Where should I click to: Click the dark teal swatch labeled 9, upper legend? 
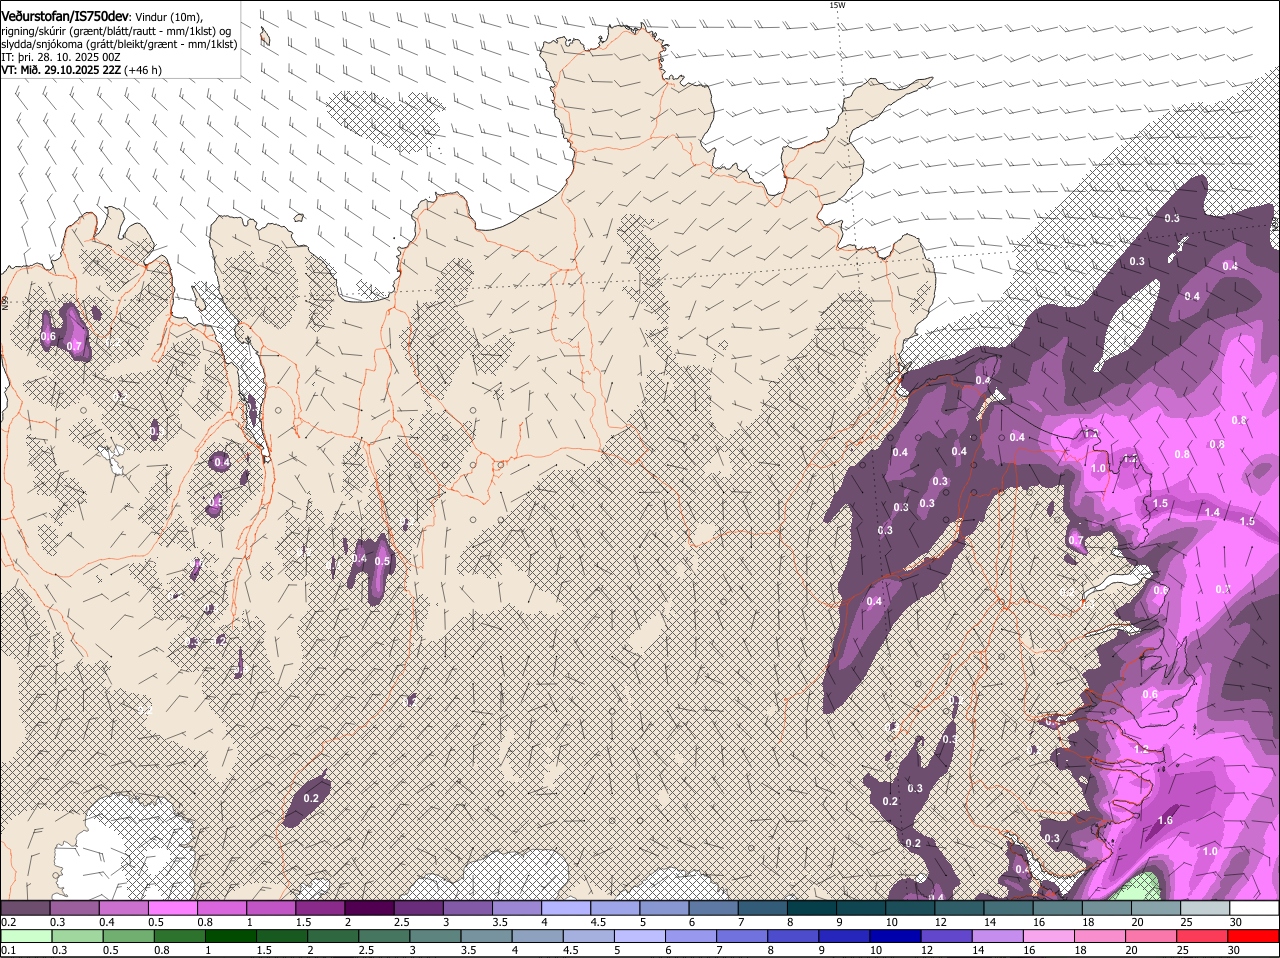(x=860, y=908)
